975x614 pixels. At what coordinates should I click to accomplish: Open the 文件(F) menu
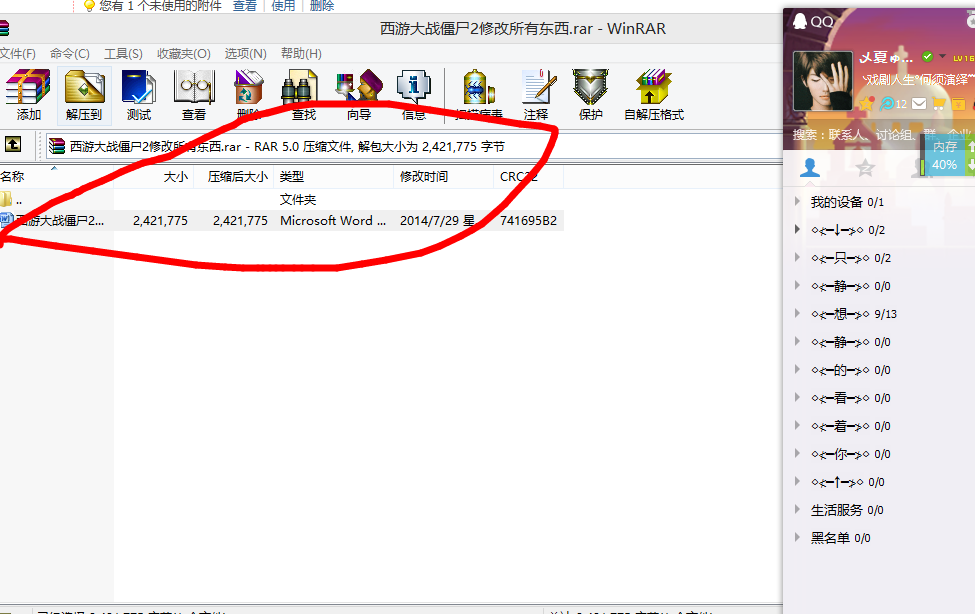coord(17,53)
